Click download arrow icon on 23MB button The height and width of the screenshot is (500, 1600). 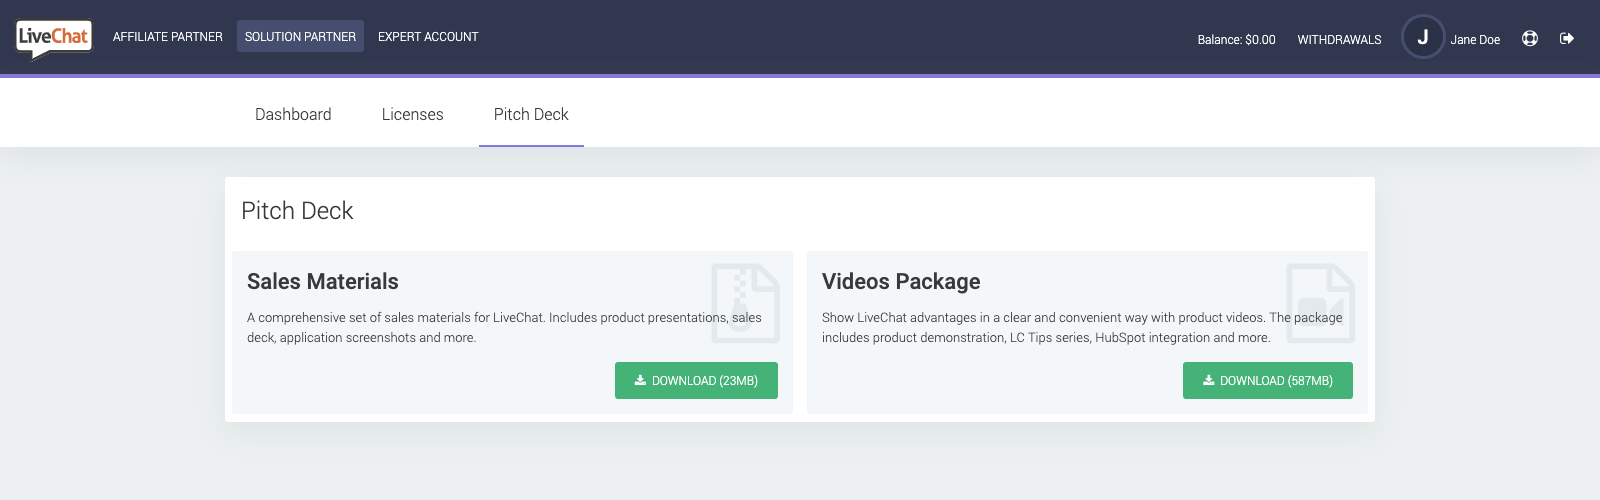point(640,380)
